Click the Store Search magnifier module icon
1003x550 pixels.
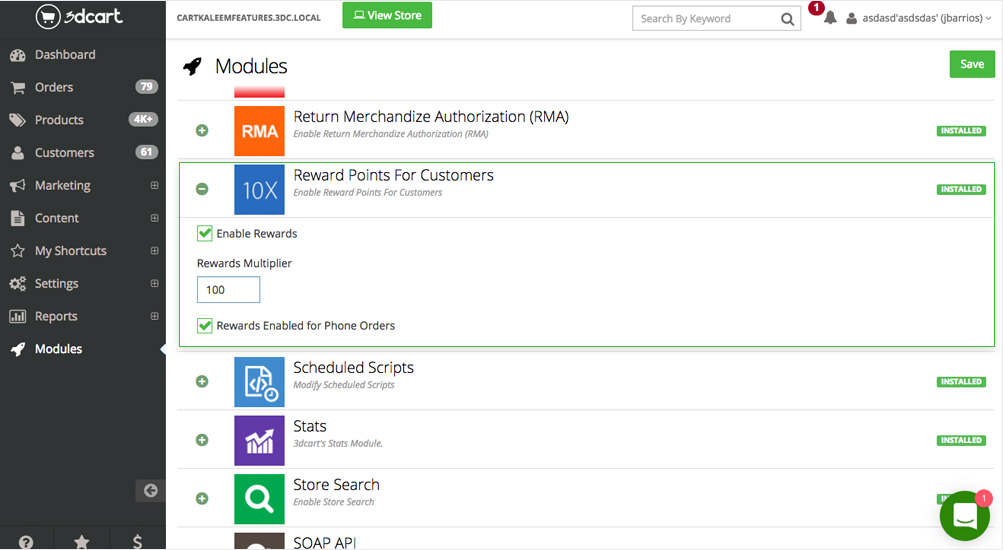coord(259,498)
